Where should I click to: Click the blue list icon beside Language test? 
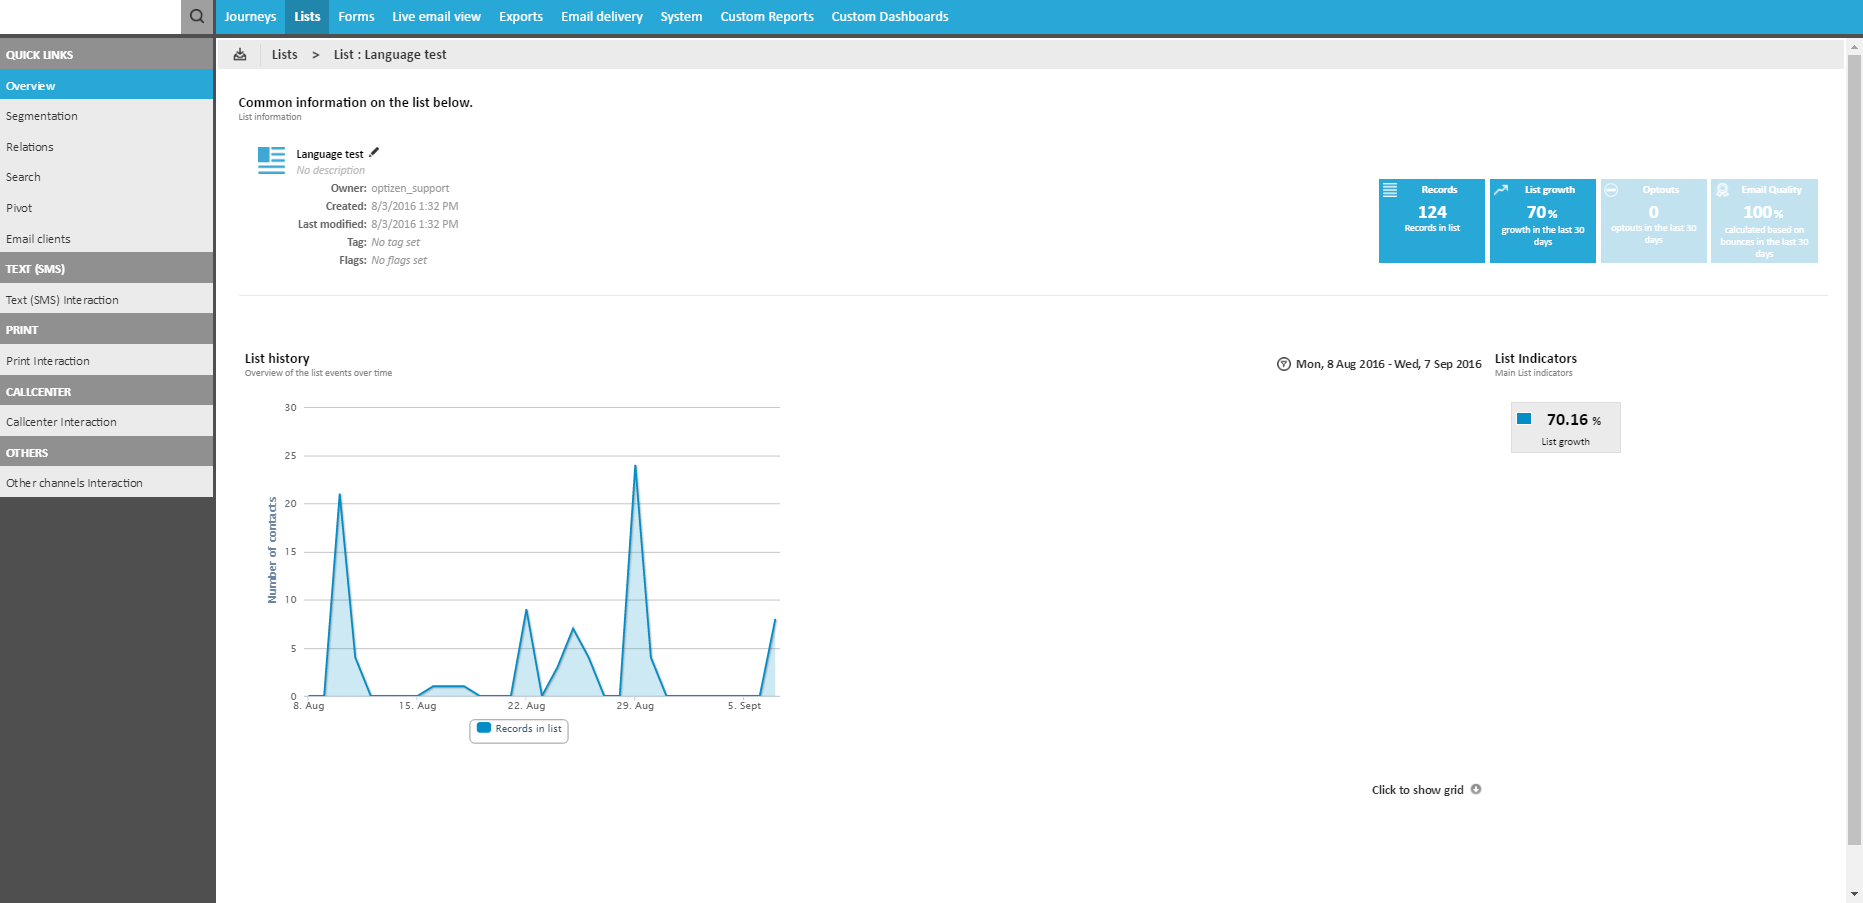point(271,160)
